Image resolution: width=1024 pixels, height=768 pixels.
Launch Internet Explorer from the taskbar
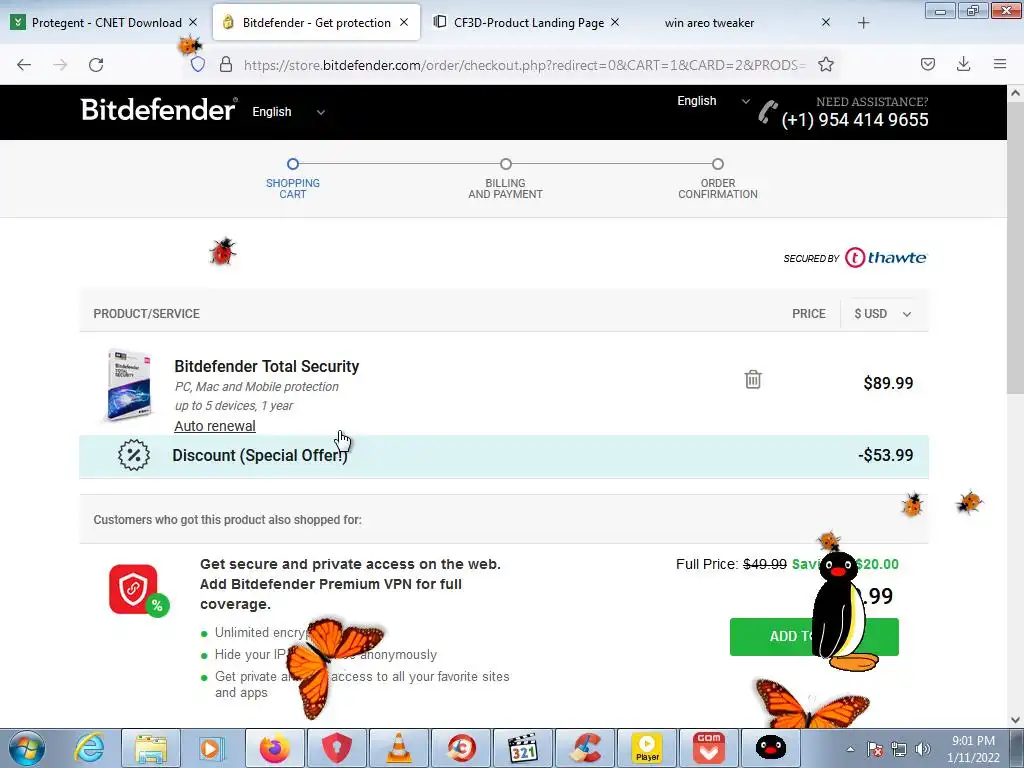pos(89,748)
